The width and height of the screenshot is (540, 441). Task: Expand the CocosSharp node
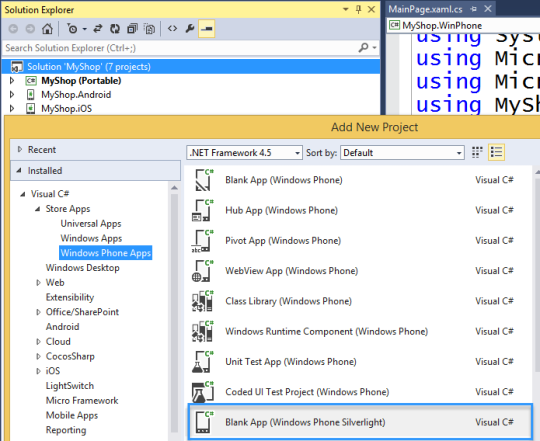38,356
